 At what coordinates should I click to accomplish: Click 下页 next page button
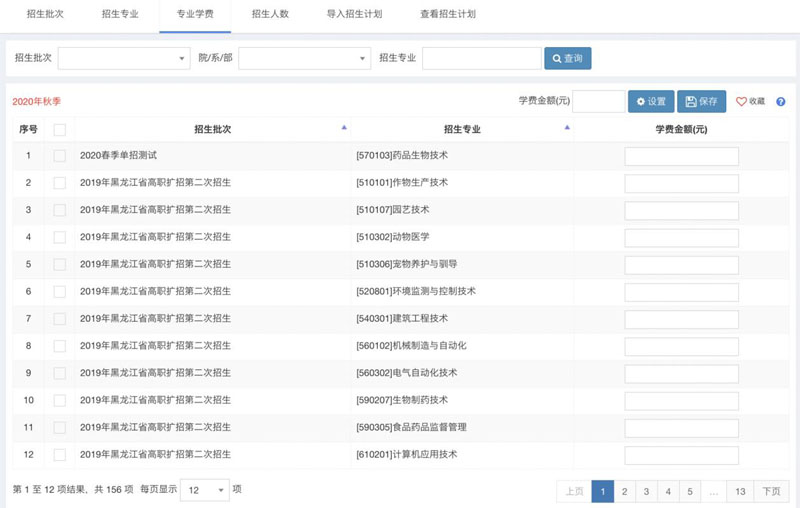(770, 491)
